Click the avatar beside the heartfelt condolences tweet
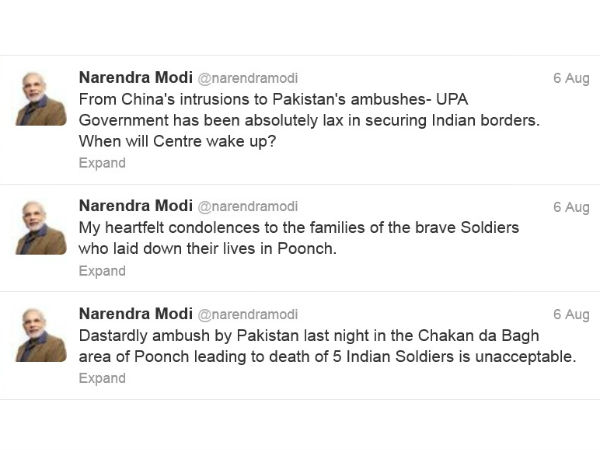Image resolution: width=600 pixels, height=450 pixels. 41,226
